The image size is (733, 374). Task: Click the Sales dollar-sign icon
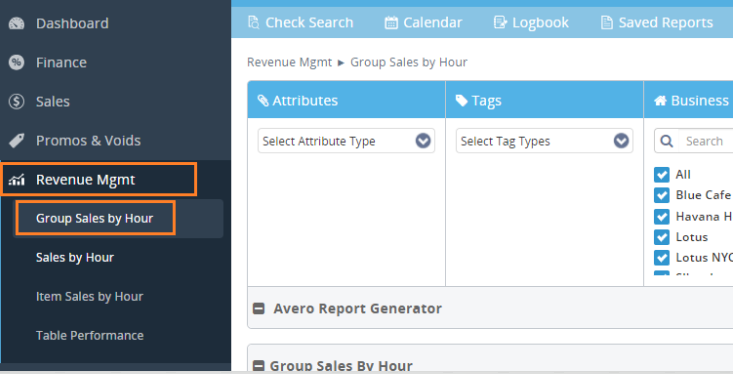(16, 101)
